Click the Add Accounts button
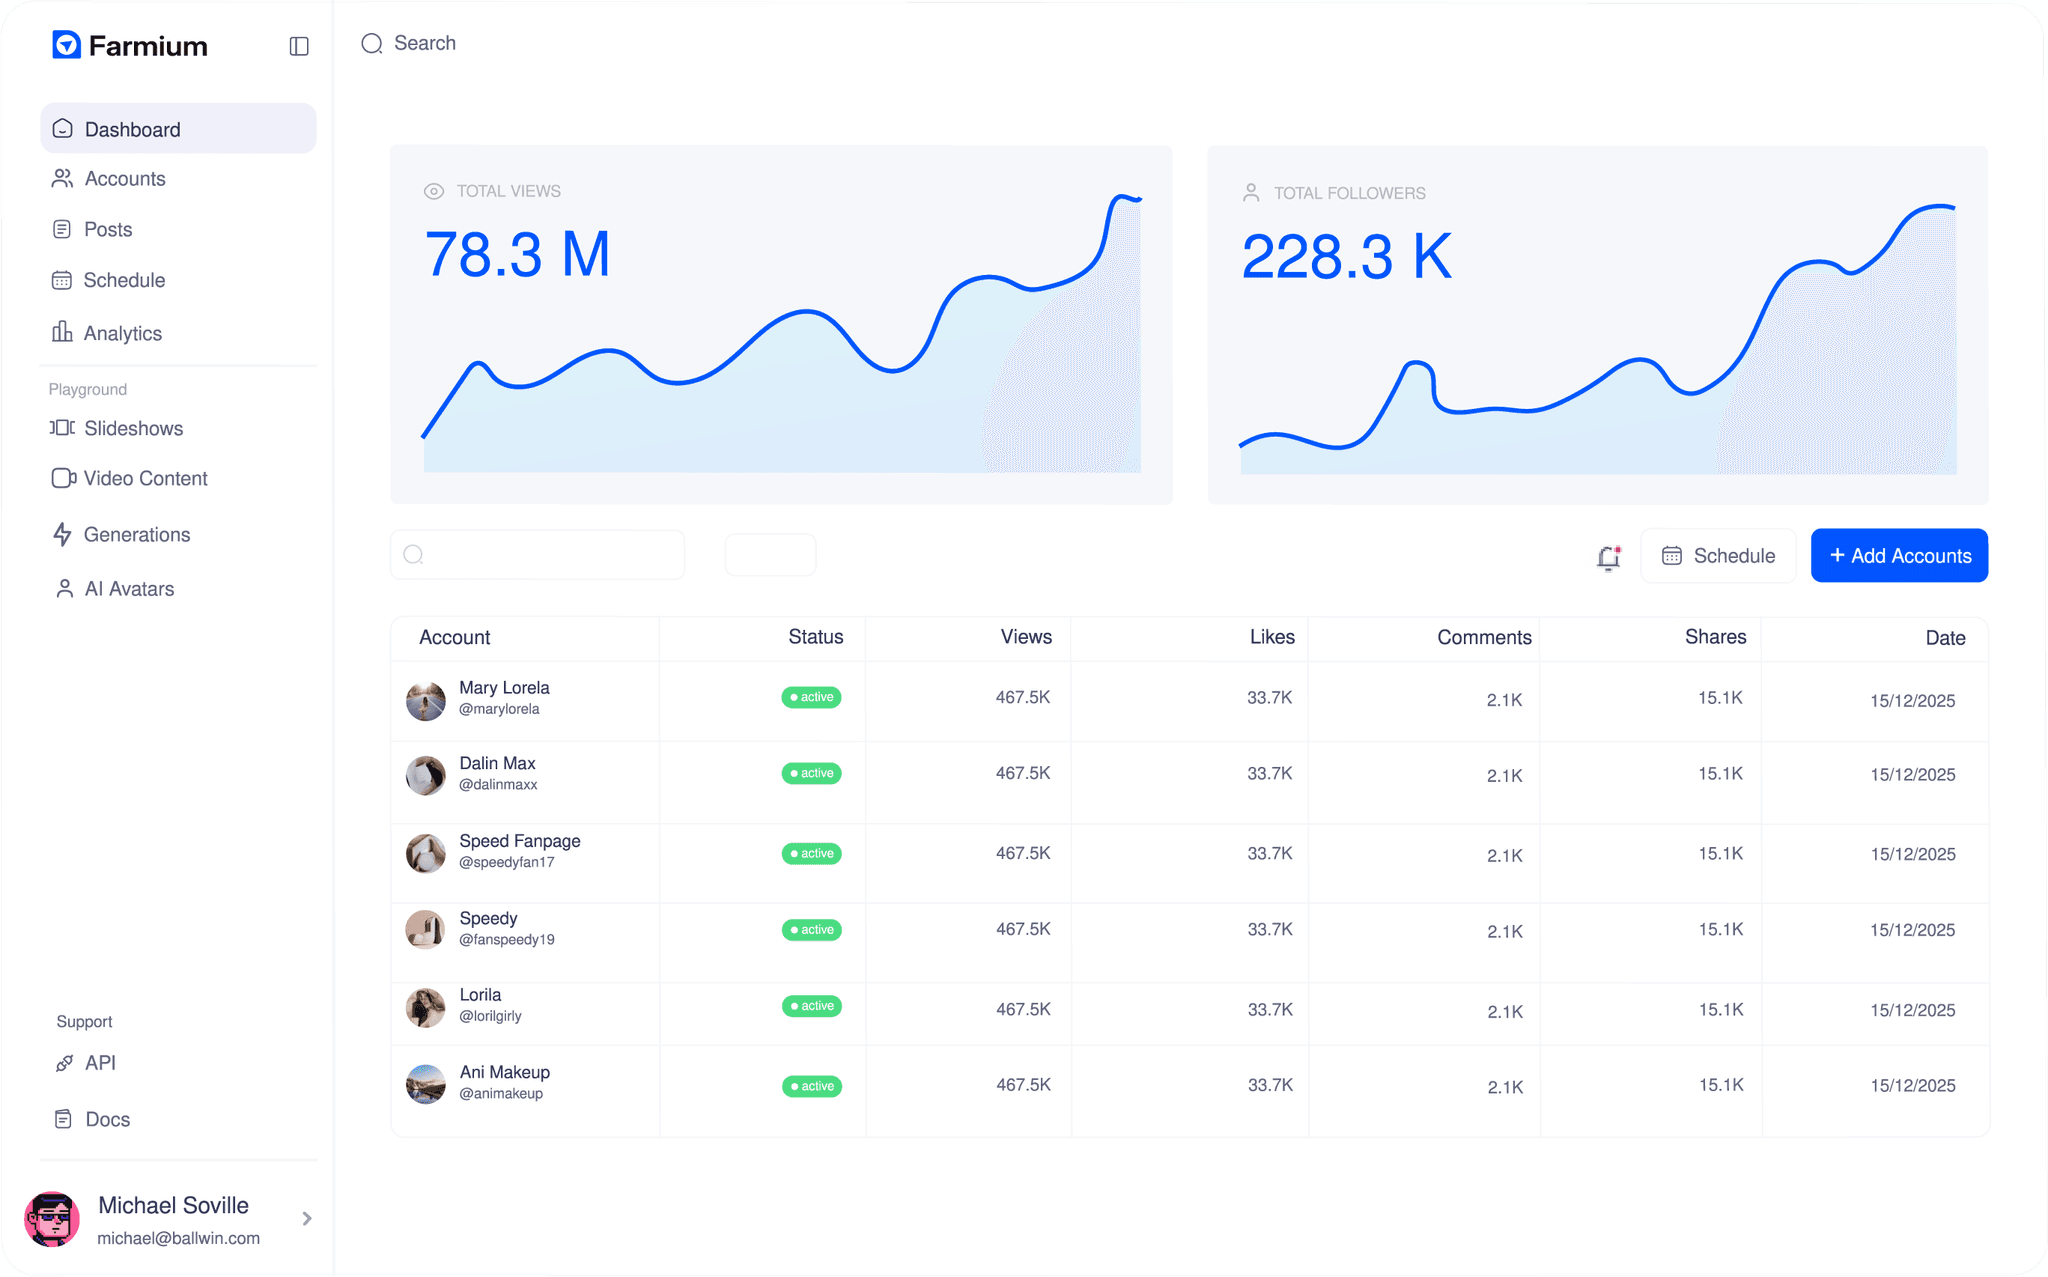This screenshot has width=2048, height=1277. pos(1898,555)
